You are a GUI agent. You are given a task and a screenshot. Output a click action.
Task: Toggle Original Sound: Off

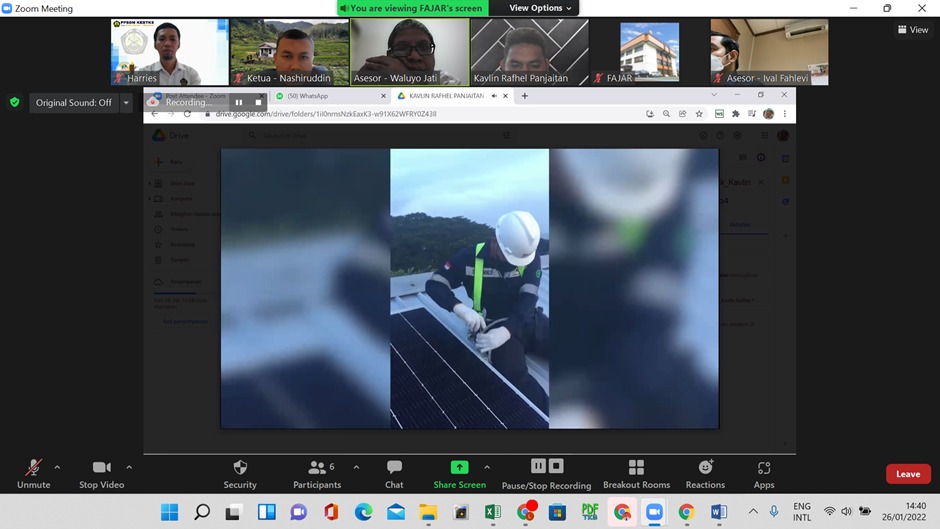73,103
